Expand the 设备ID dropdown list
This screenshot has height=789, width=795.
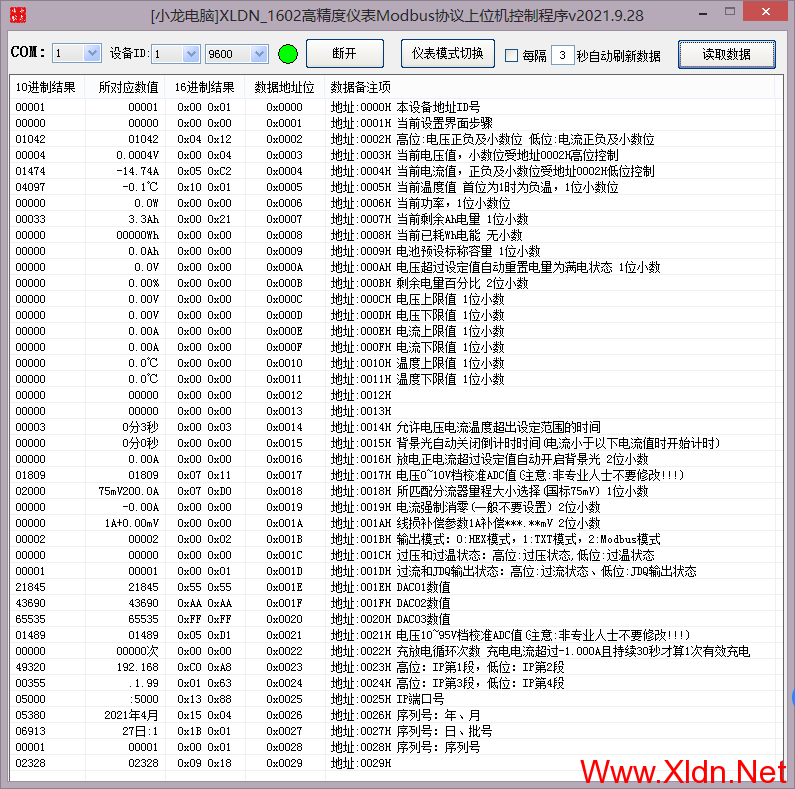(191, 53)
